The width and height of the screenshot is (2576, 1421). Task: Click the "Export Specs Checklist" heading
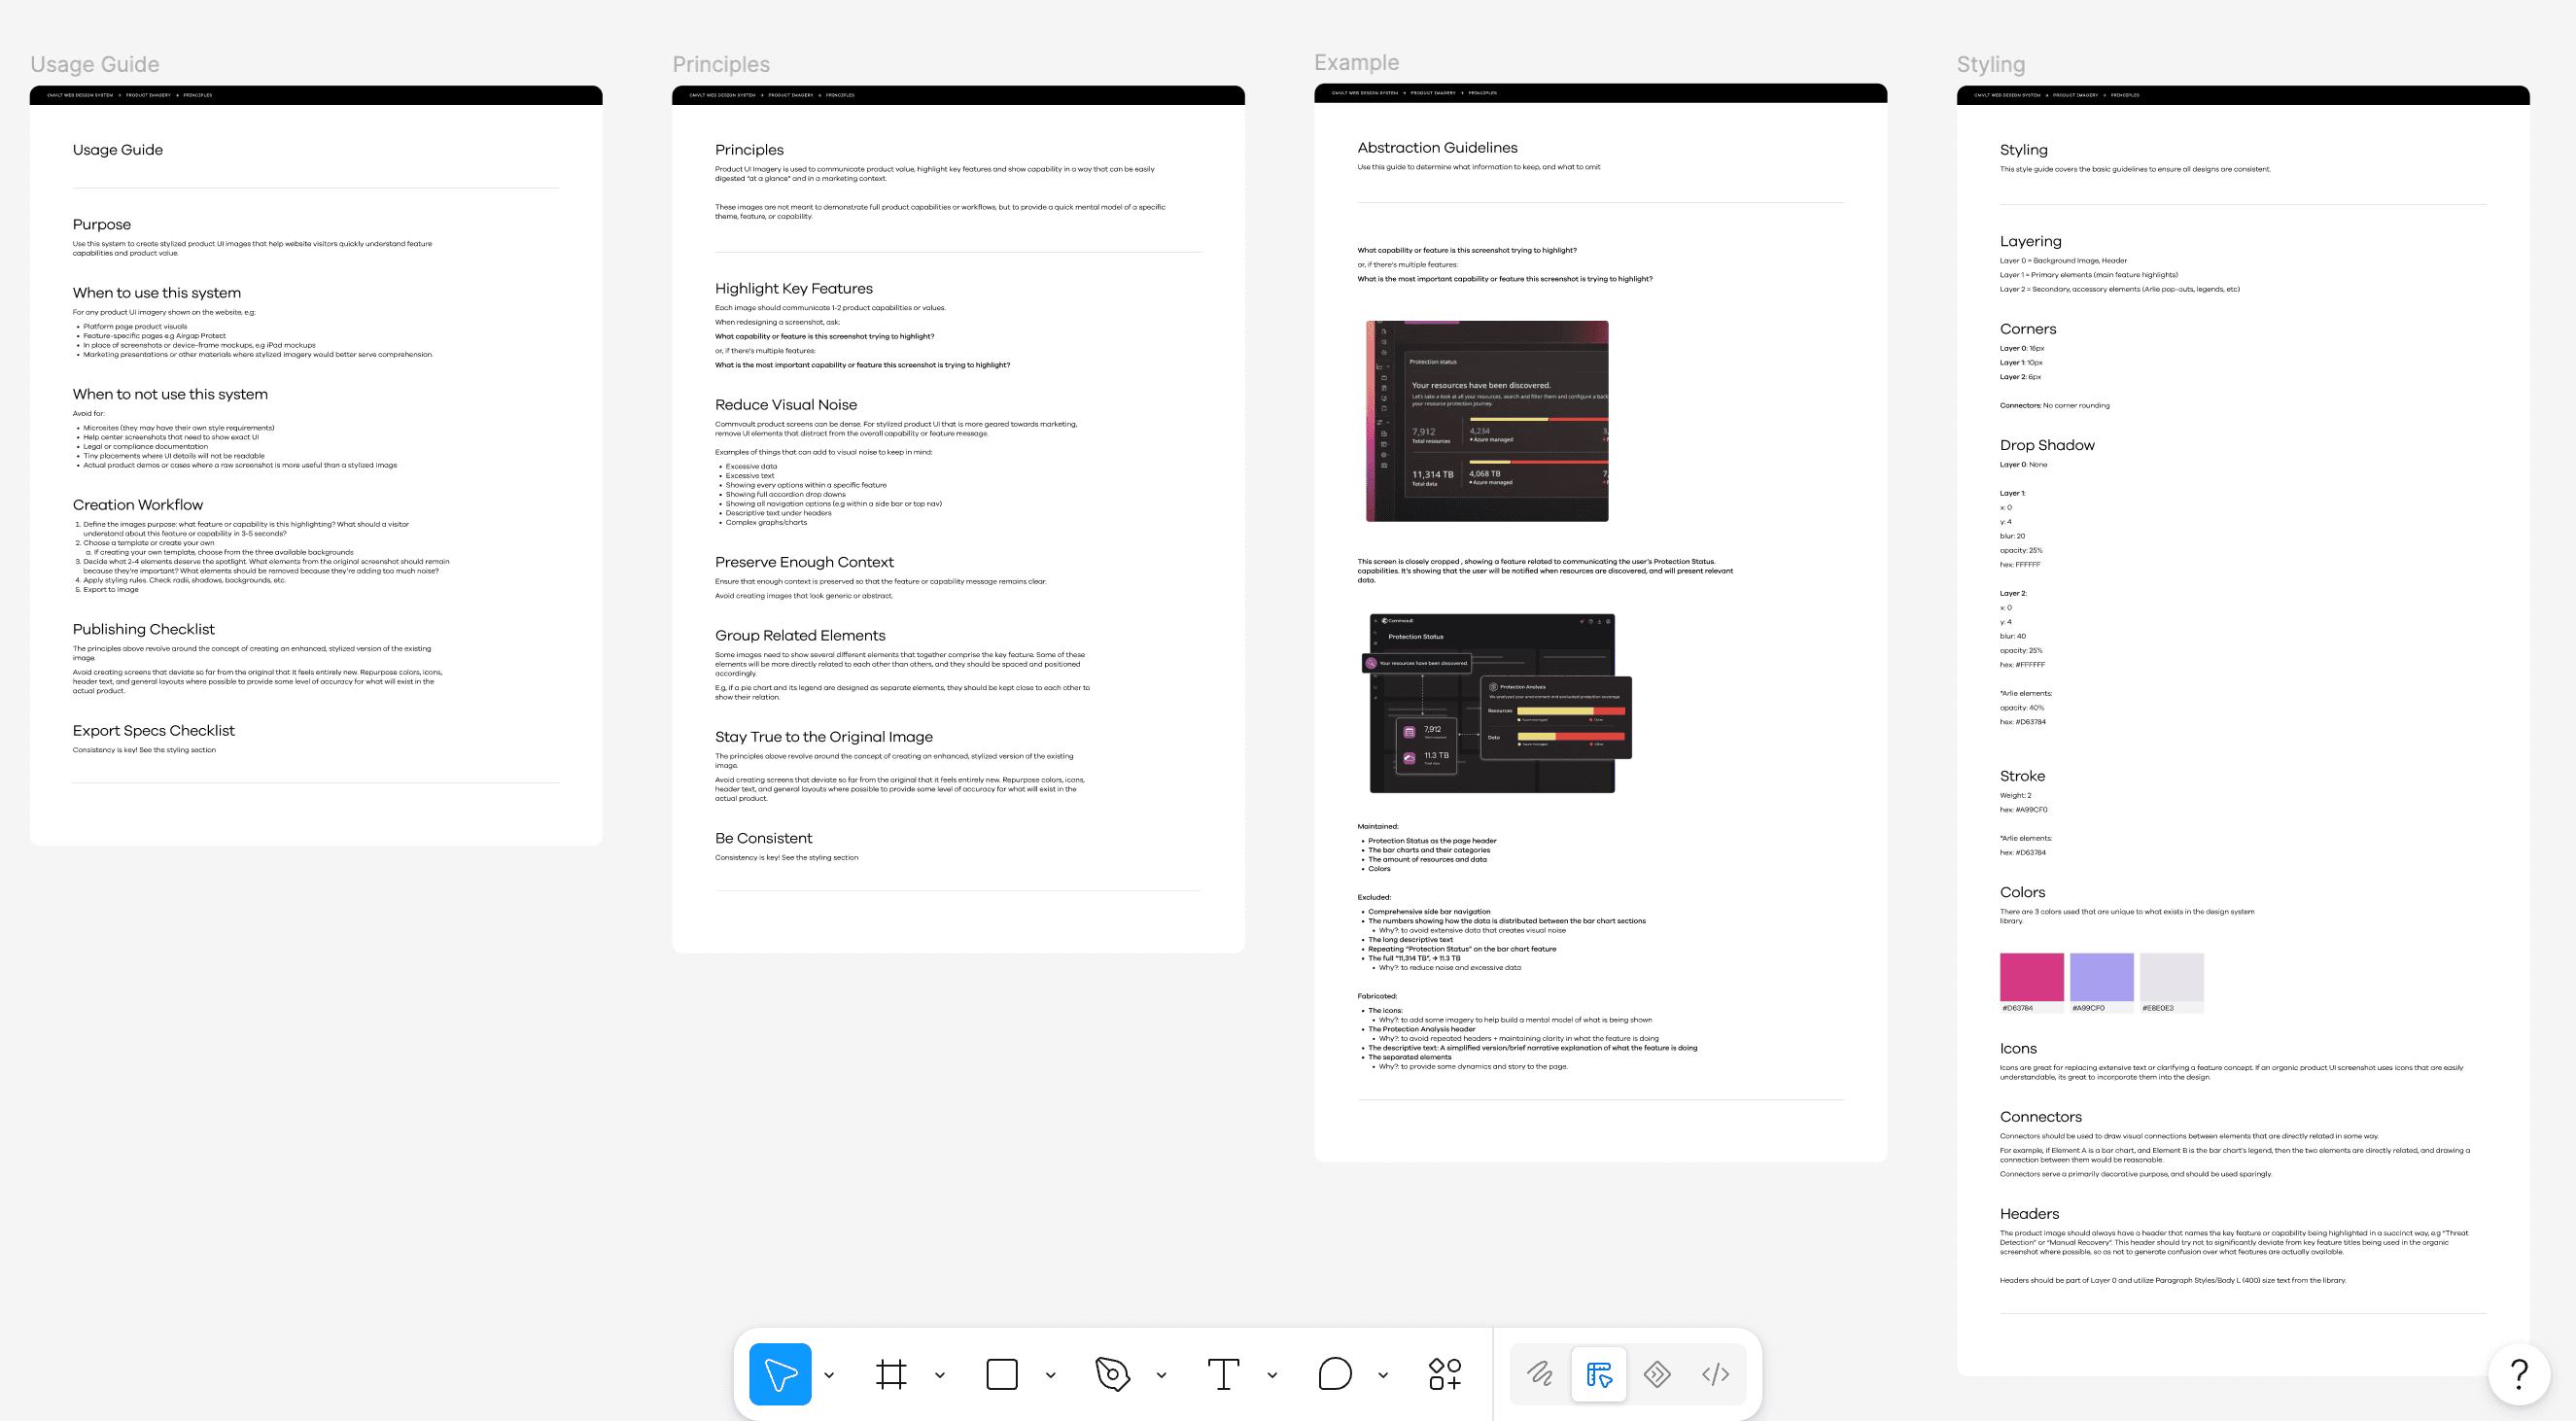(154, 731)
